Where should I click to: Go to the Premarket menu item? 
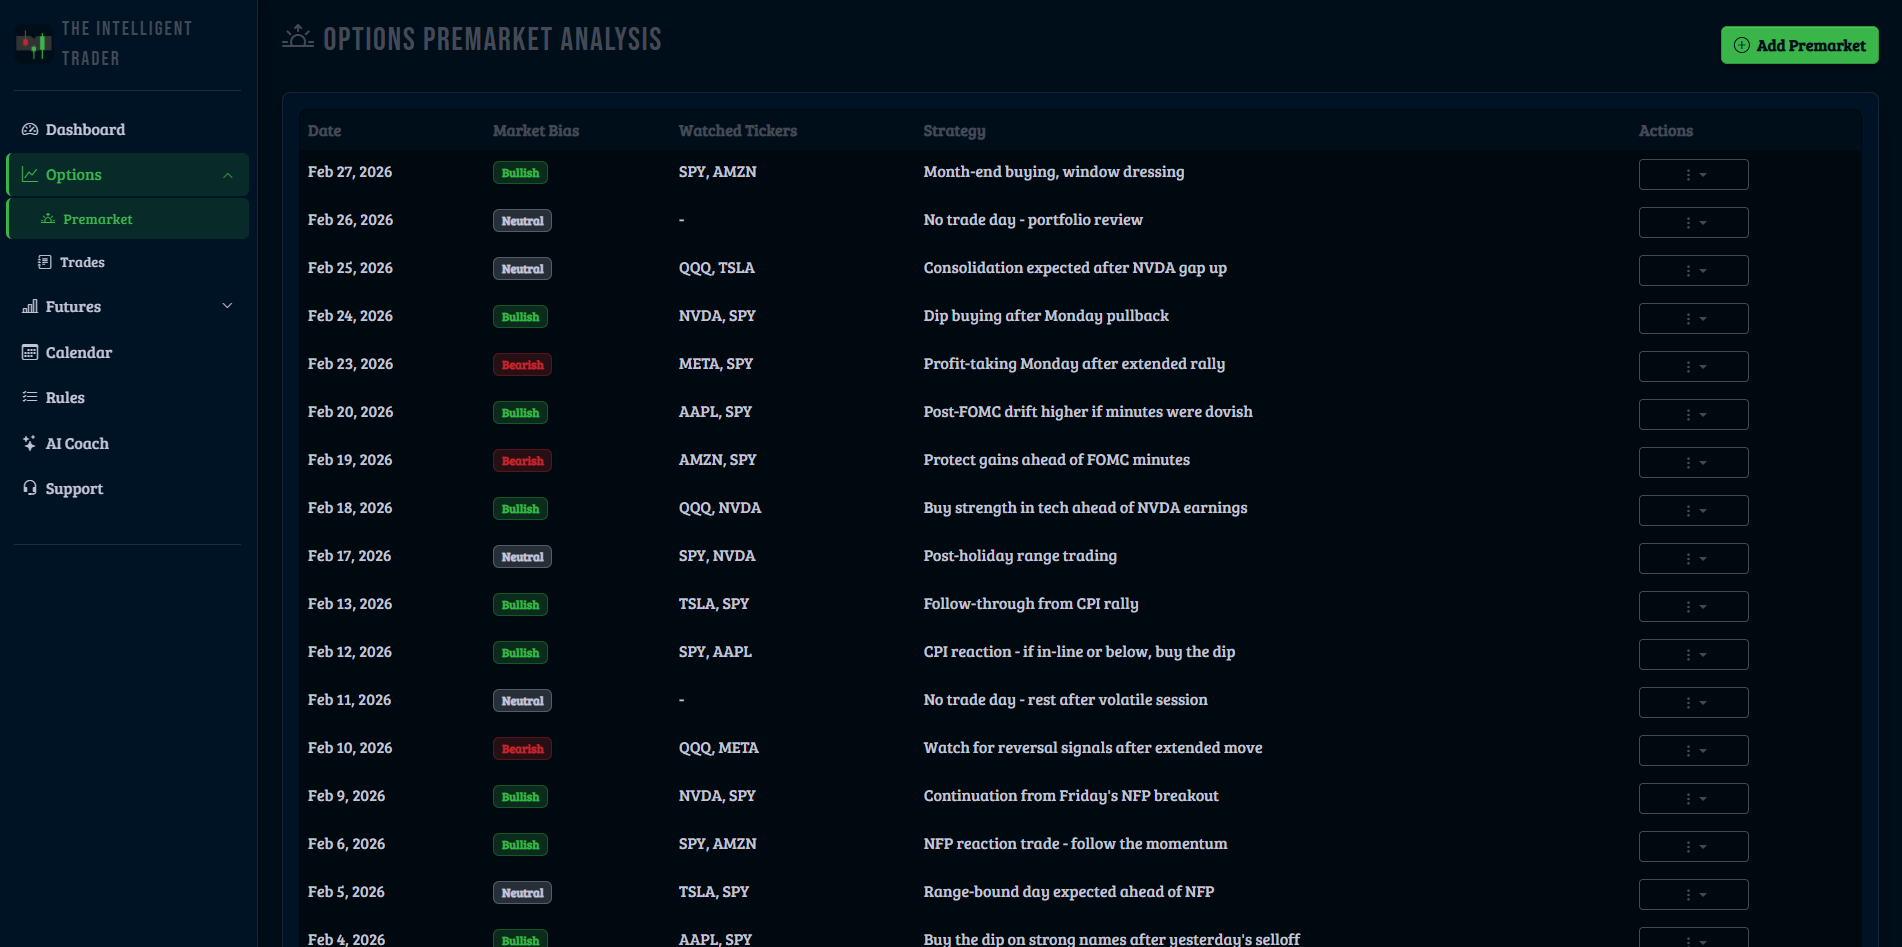coord(98,218)
